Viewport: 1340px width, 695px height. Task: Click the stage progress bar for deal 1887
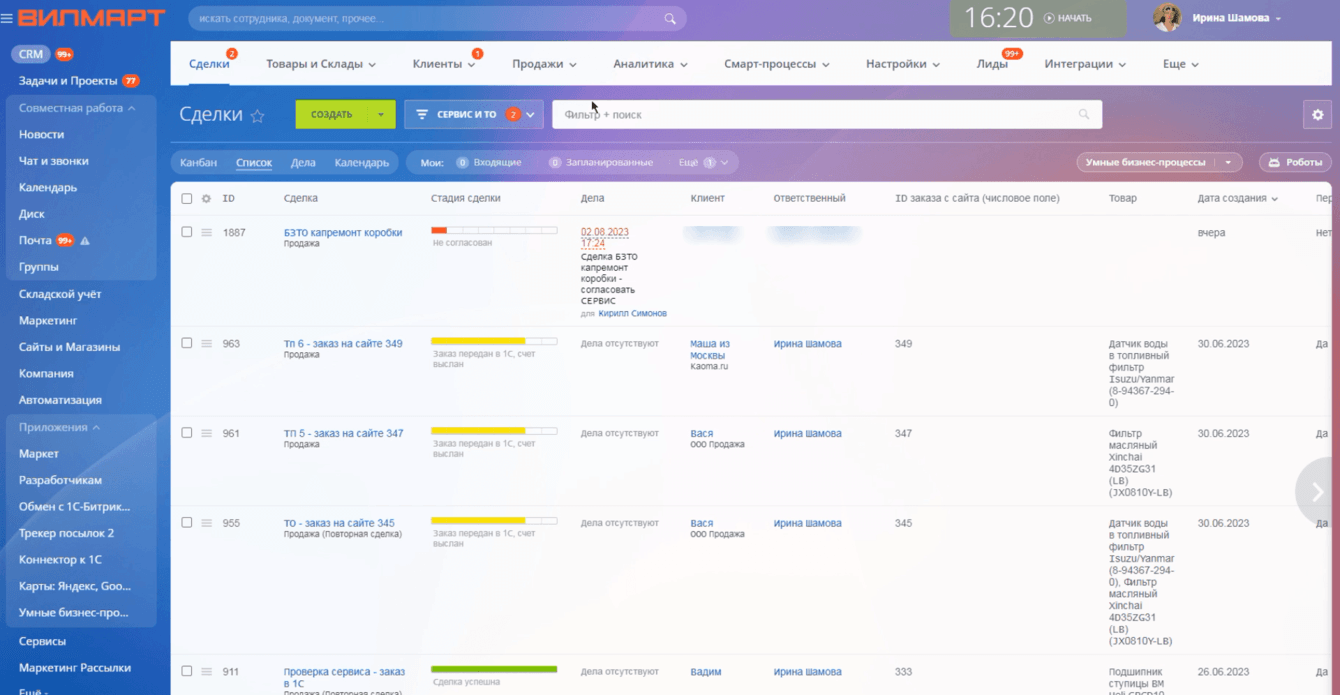494,230
